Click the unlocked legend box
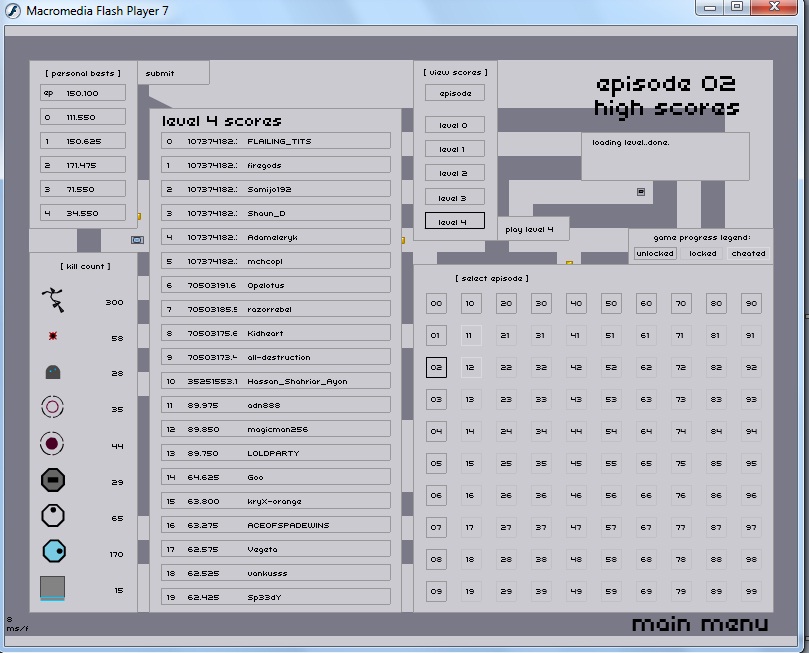This screenshot has width=809, height=653. coord(655,254)
